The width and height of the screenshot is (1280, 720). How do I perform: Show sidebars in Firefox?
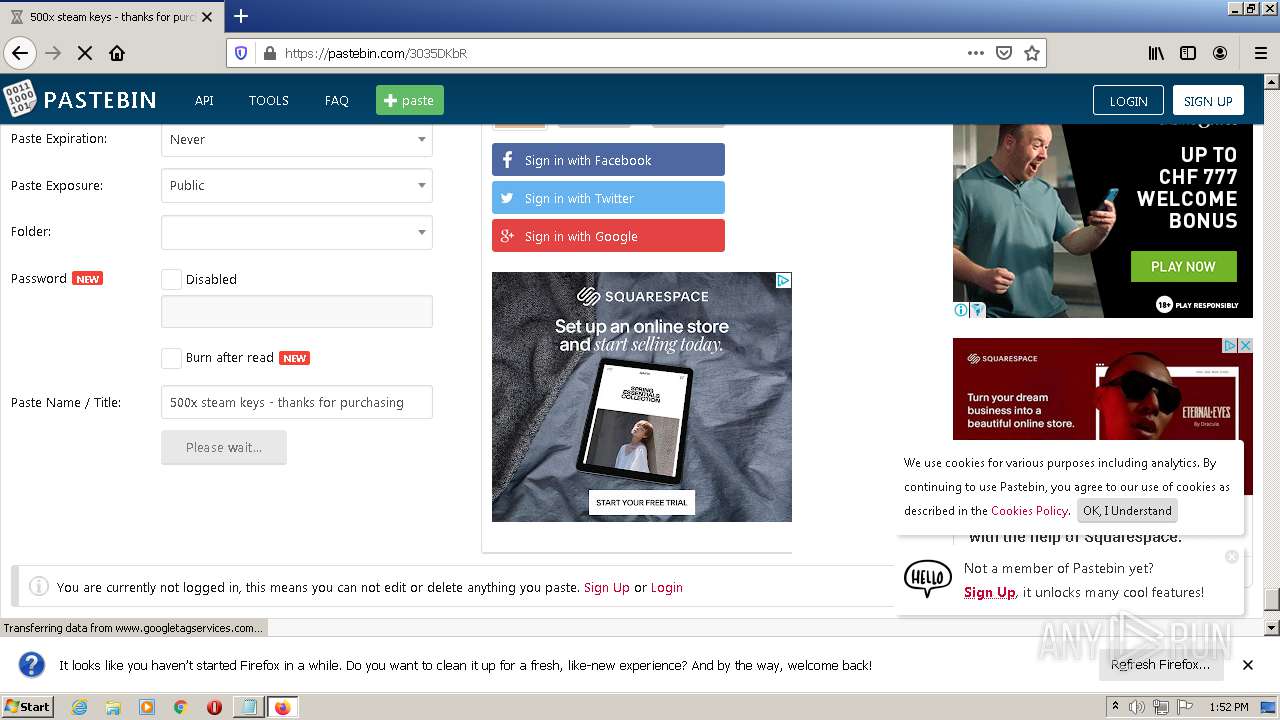pyautogui.click(x=1188, y=53)
